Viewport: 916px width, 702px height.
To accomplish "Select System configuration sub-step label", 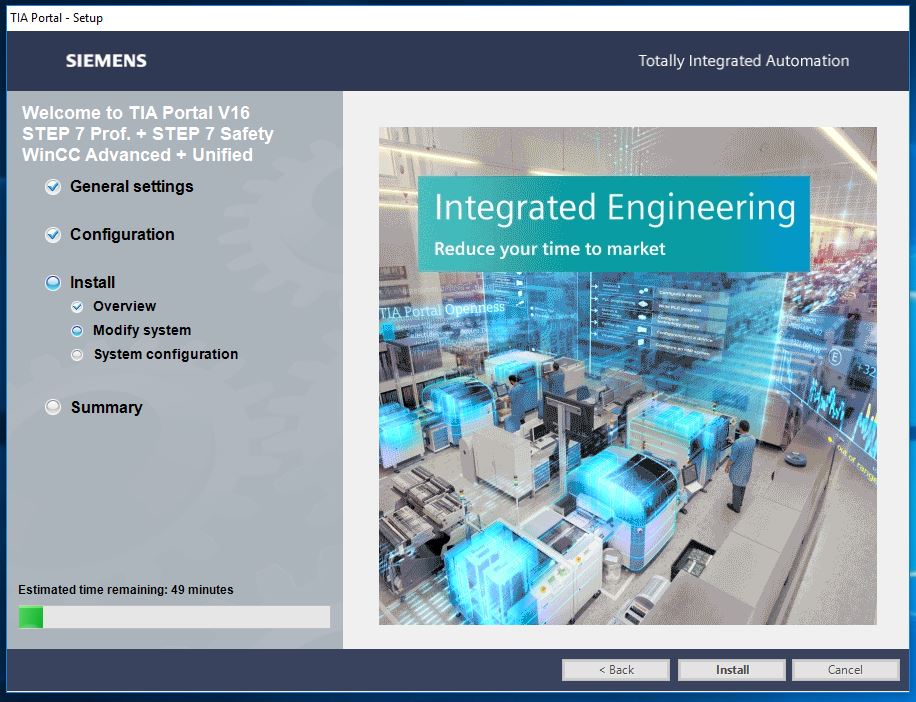I will click(165, 355).
